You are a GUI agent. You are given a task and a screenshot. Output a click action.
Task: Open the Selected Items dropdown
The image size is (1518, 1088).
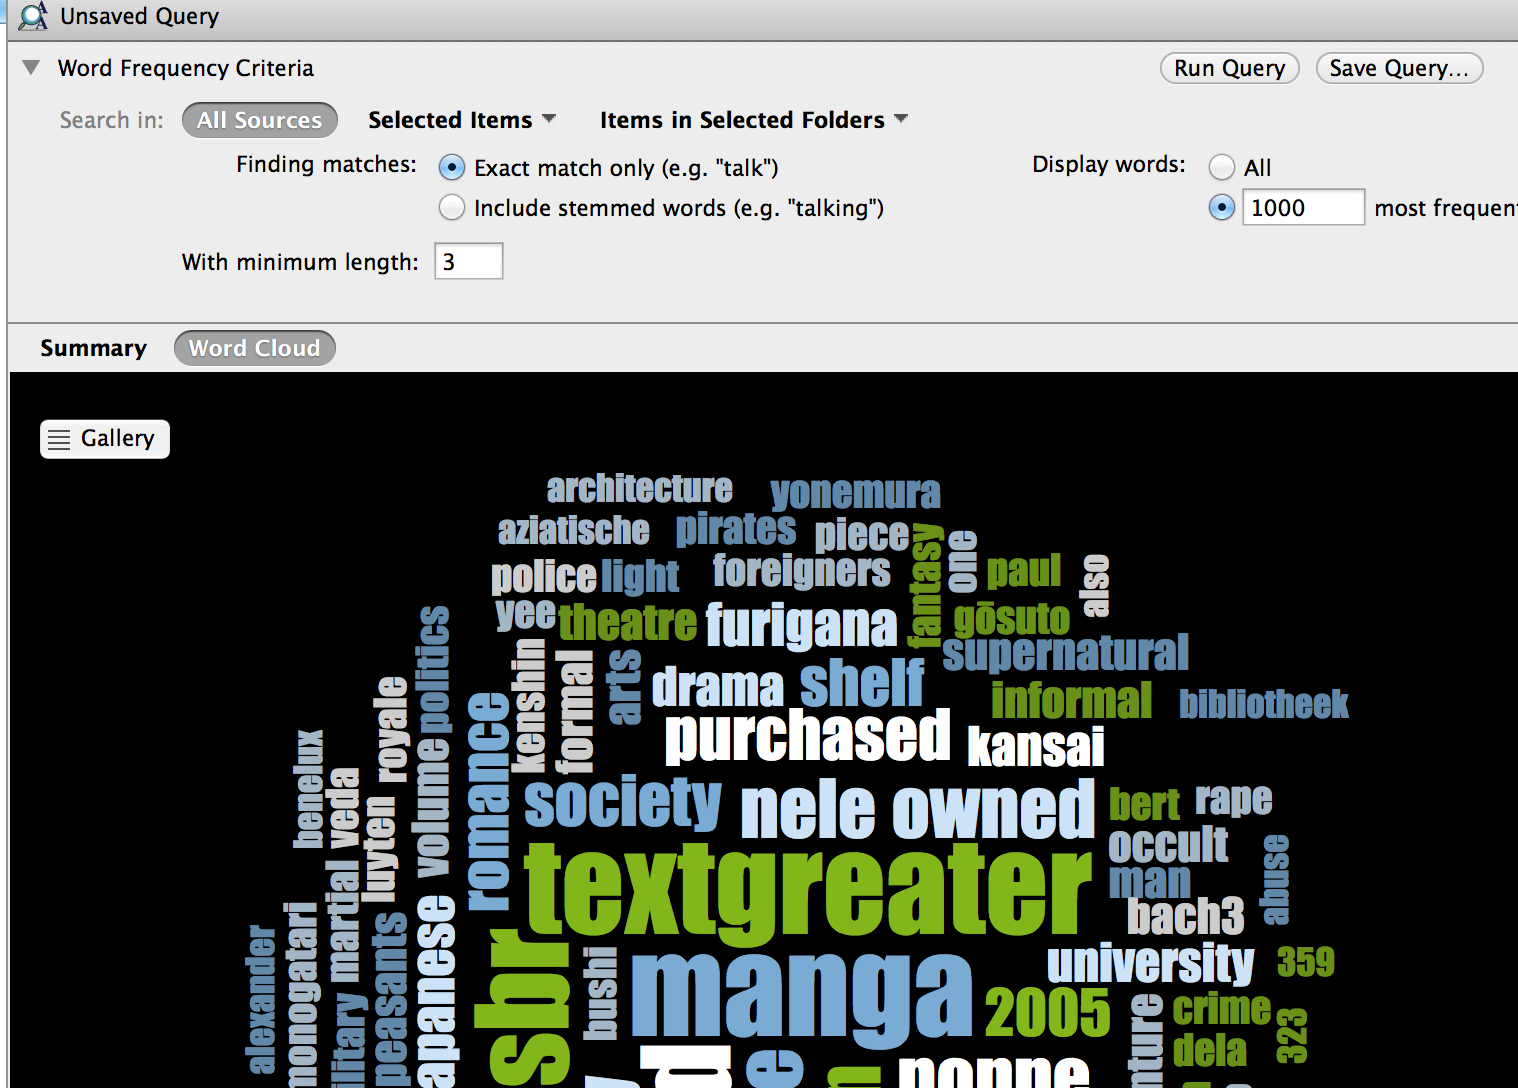pyautogui.click(x=461, y=120)
